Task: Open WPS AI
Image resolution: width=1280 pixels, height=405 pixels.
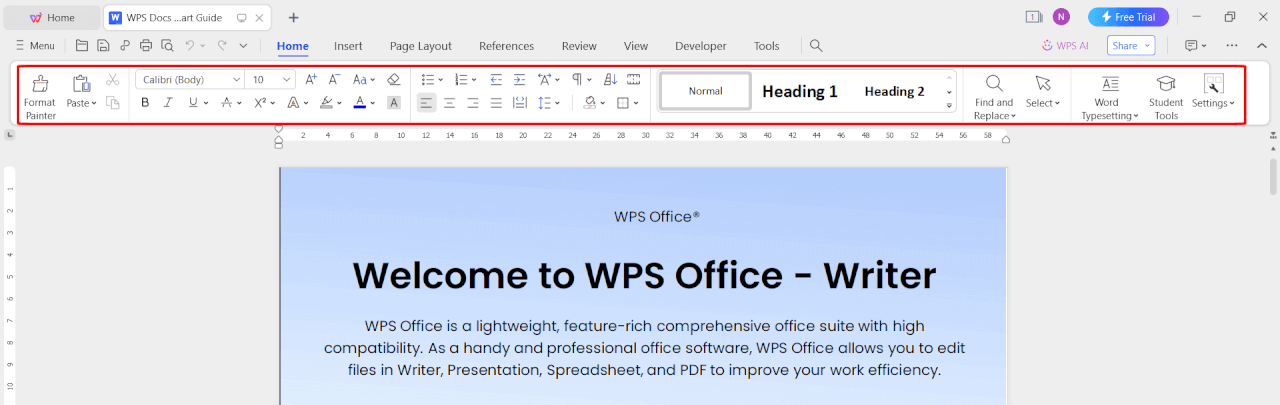Action: click(x=1065, y=45)
